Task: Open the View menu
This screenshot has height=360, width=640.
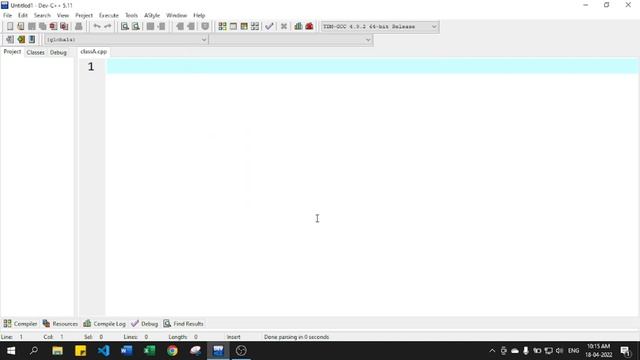Action: 62,16
